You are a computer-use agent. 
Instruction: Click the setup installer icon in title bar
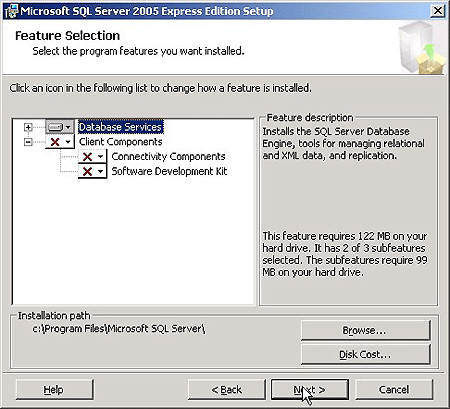(11, 11)
